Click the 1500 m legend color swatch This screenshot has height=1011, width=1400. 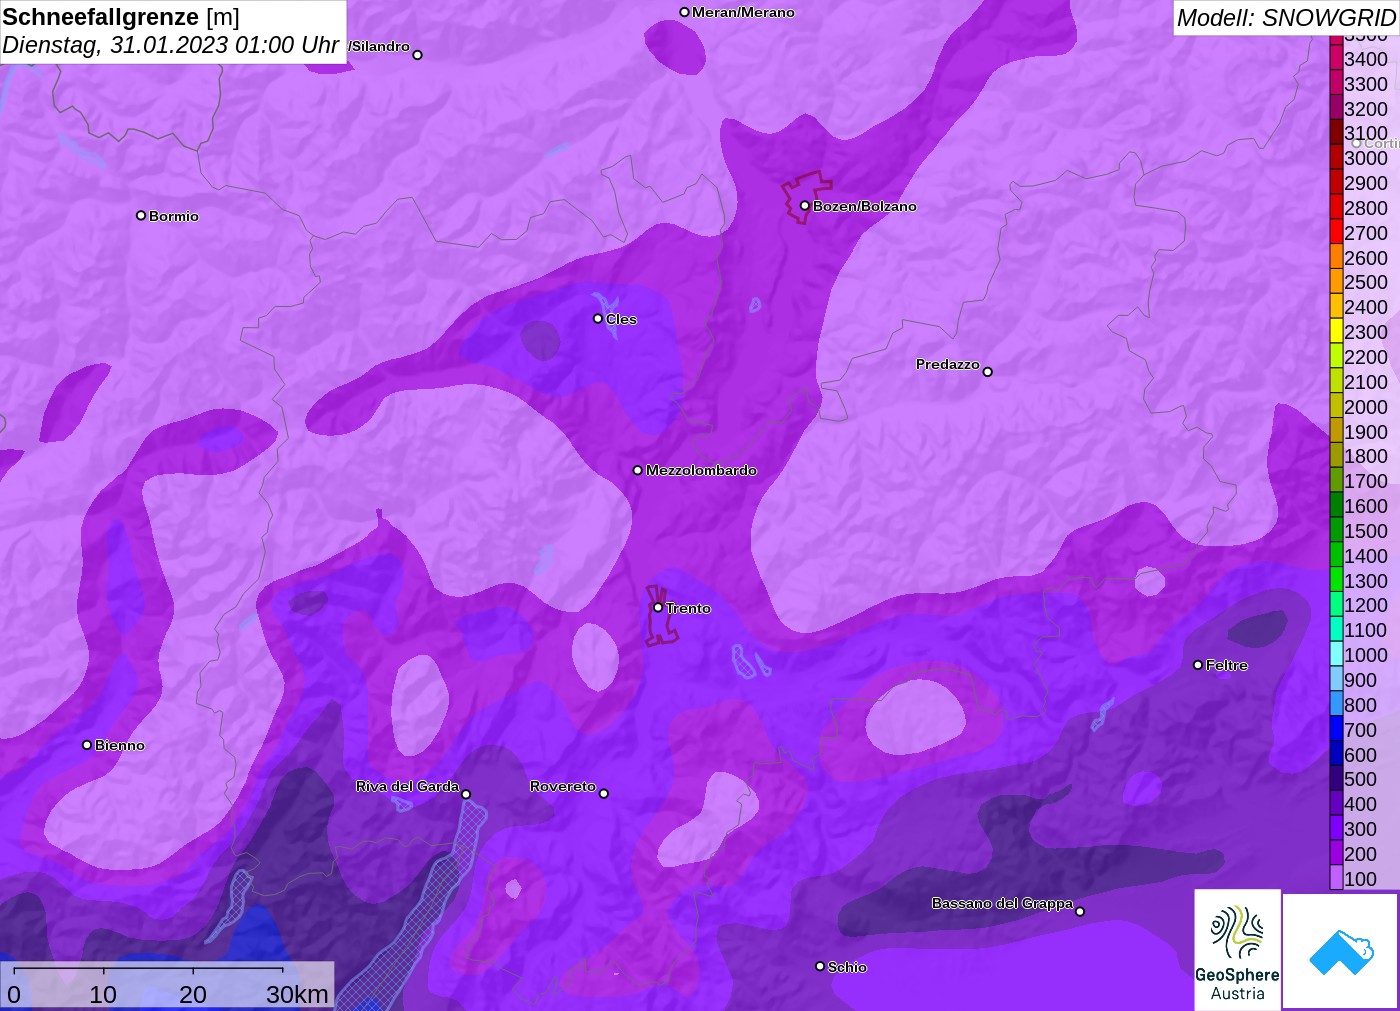click(x=1336, y=531)
